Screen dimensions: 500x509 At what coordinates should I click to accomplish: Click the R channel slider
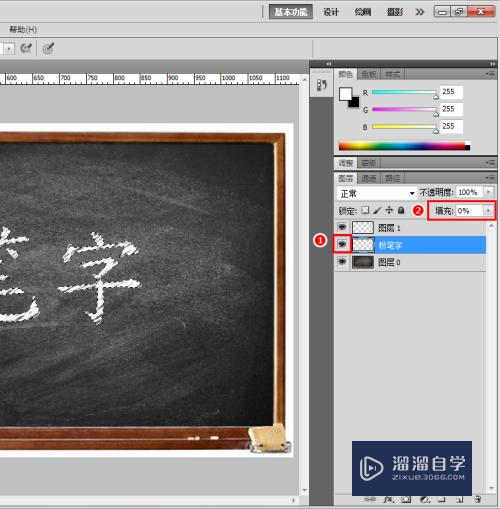404,92
